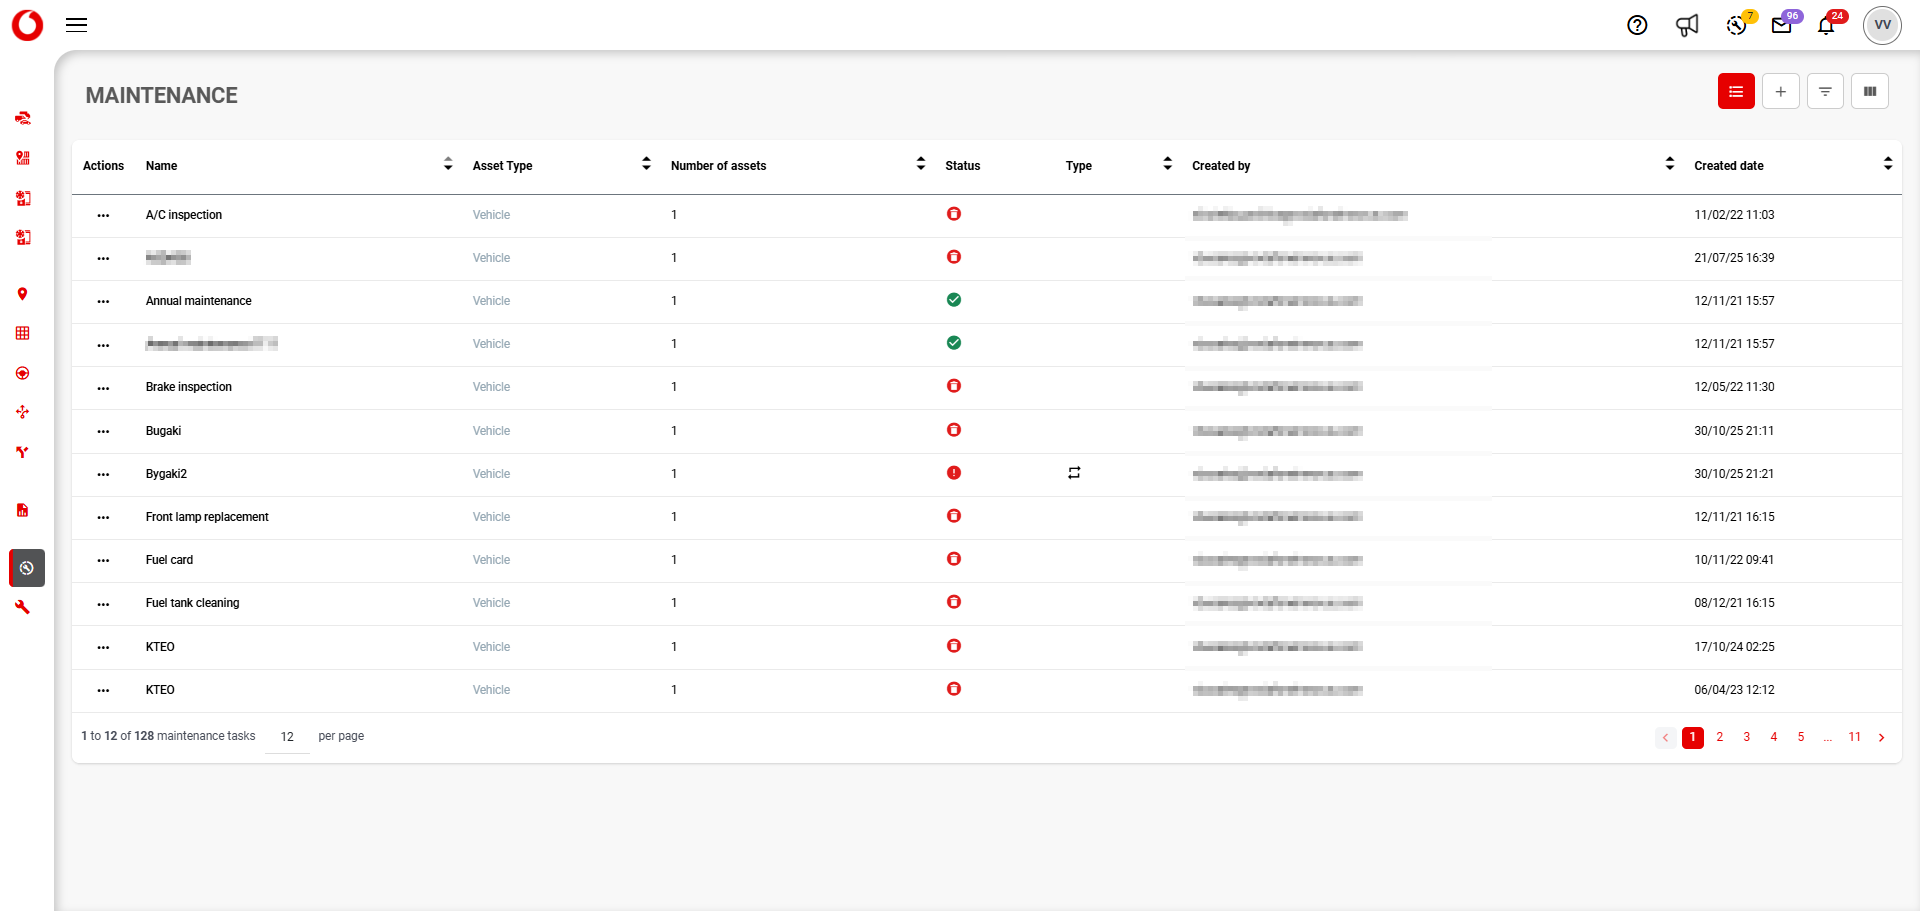Sort table by Created date column
The height and width of the screenshot is (911, 1920).
tap(1887, 164)
